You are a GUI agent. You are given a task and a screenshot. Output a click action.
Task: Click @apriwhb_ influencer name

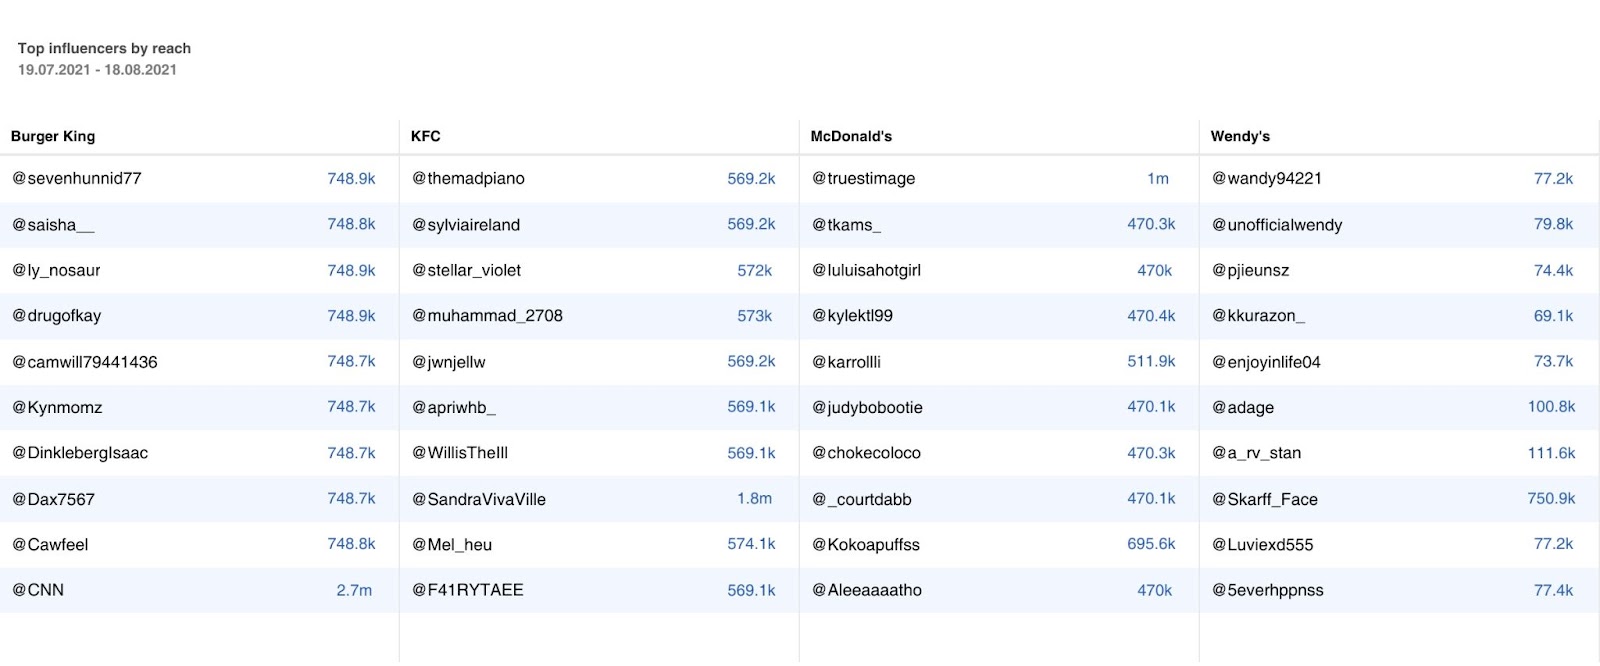[x=454, y=407]
